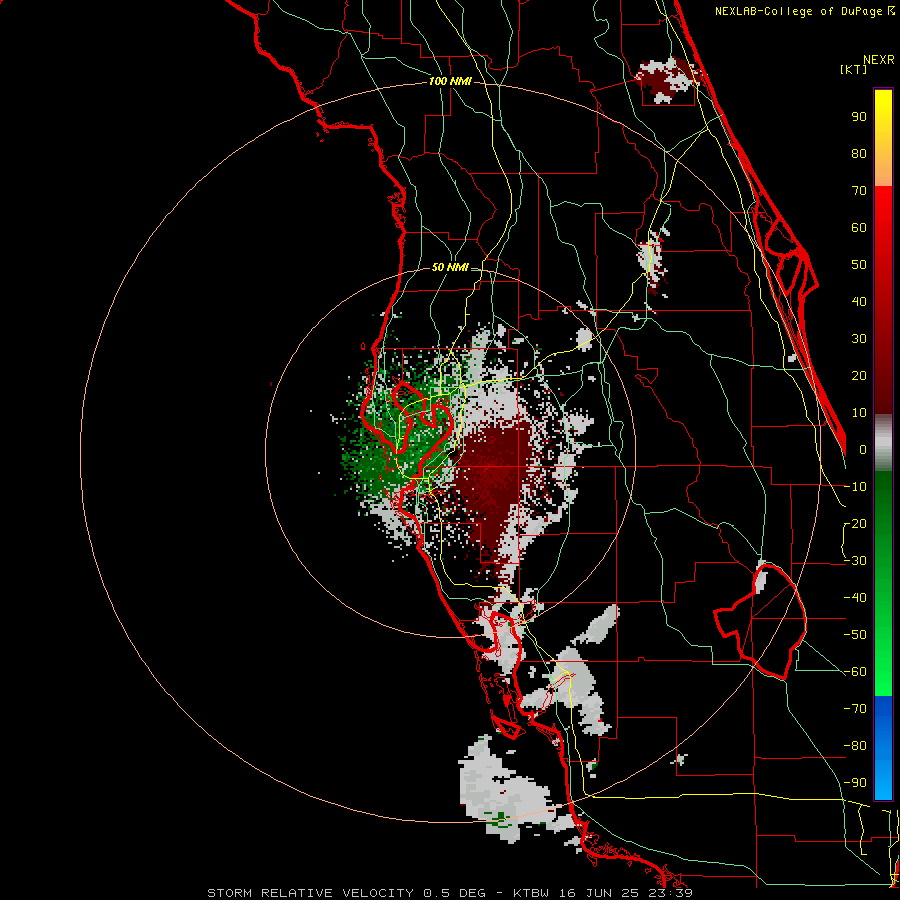
Task: Click the -60 value on velocity scale
Action: coord(855,672)
